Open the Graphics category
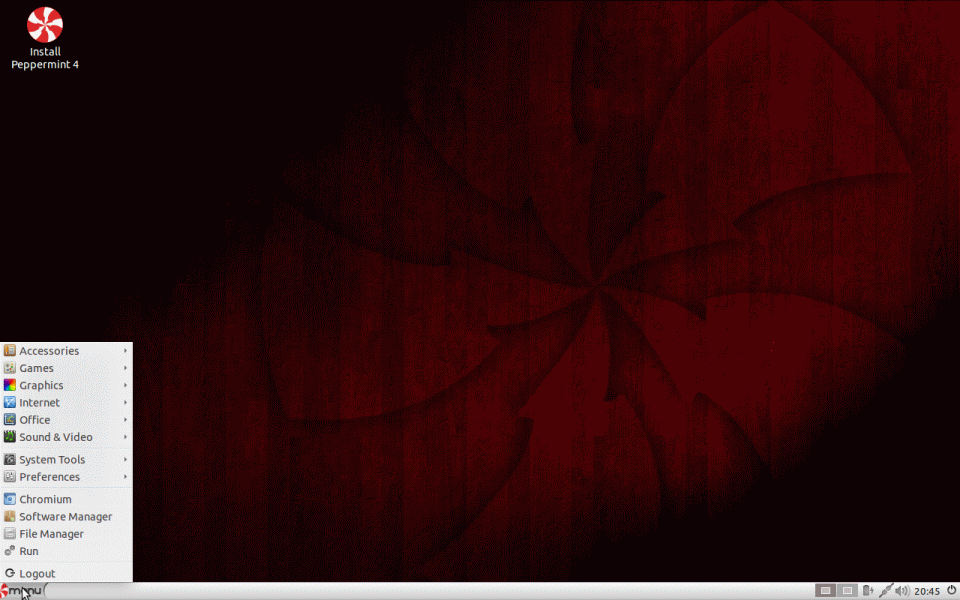 pyautogui.click(x=66, y=385)
